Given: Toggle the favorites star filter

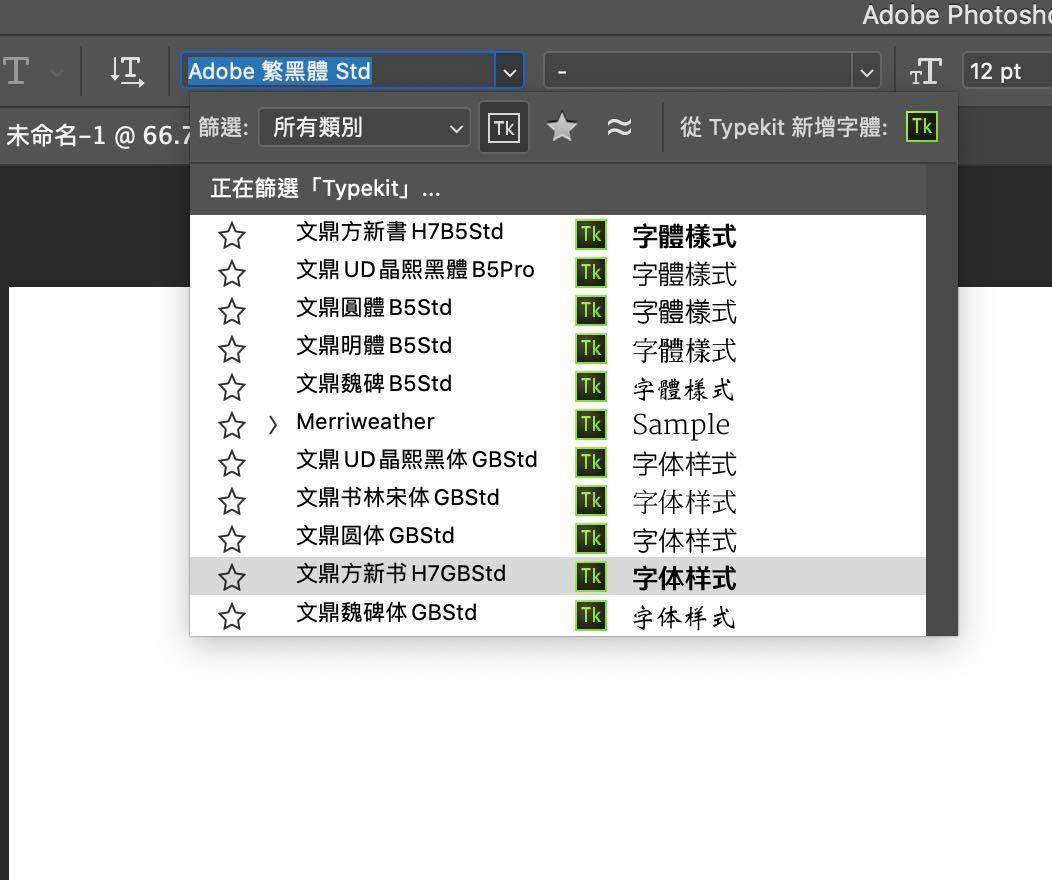Looking at the screenshot, I should coord(562,127).
